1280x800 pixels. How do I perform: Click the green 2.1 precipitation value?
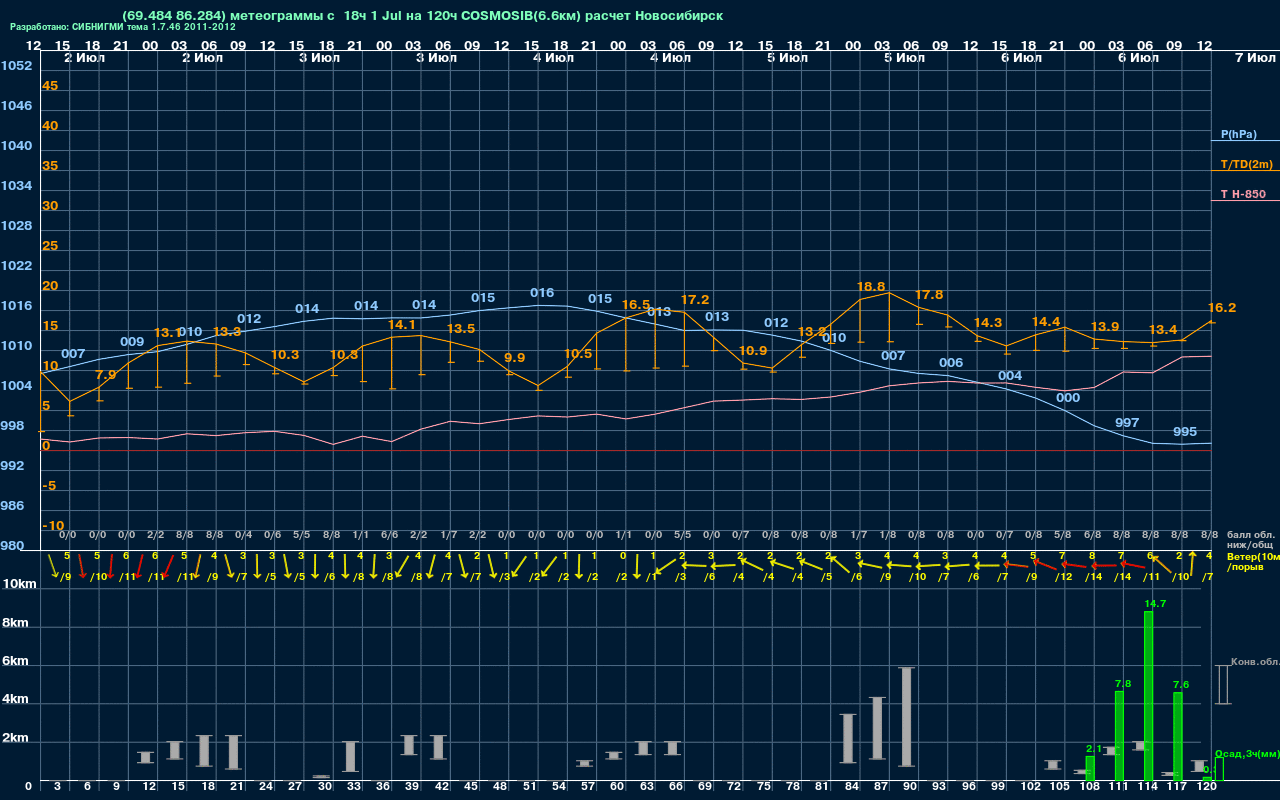pos(1094,748)
